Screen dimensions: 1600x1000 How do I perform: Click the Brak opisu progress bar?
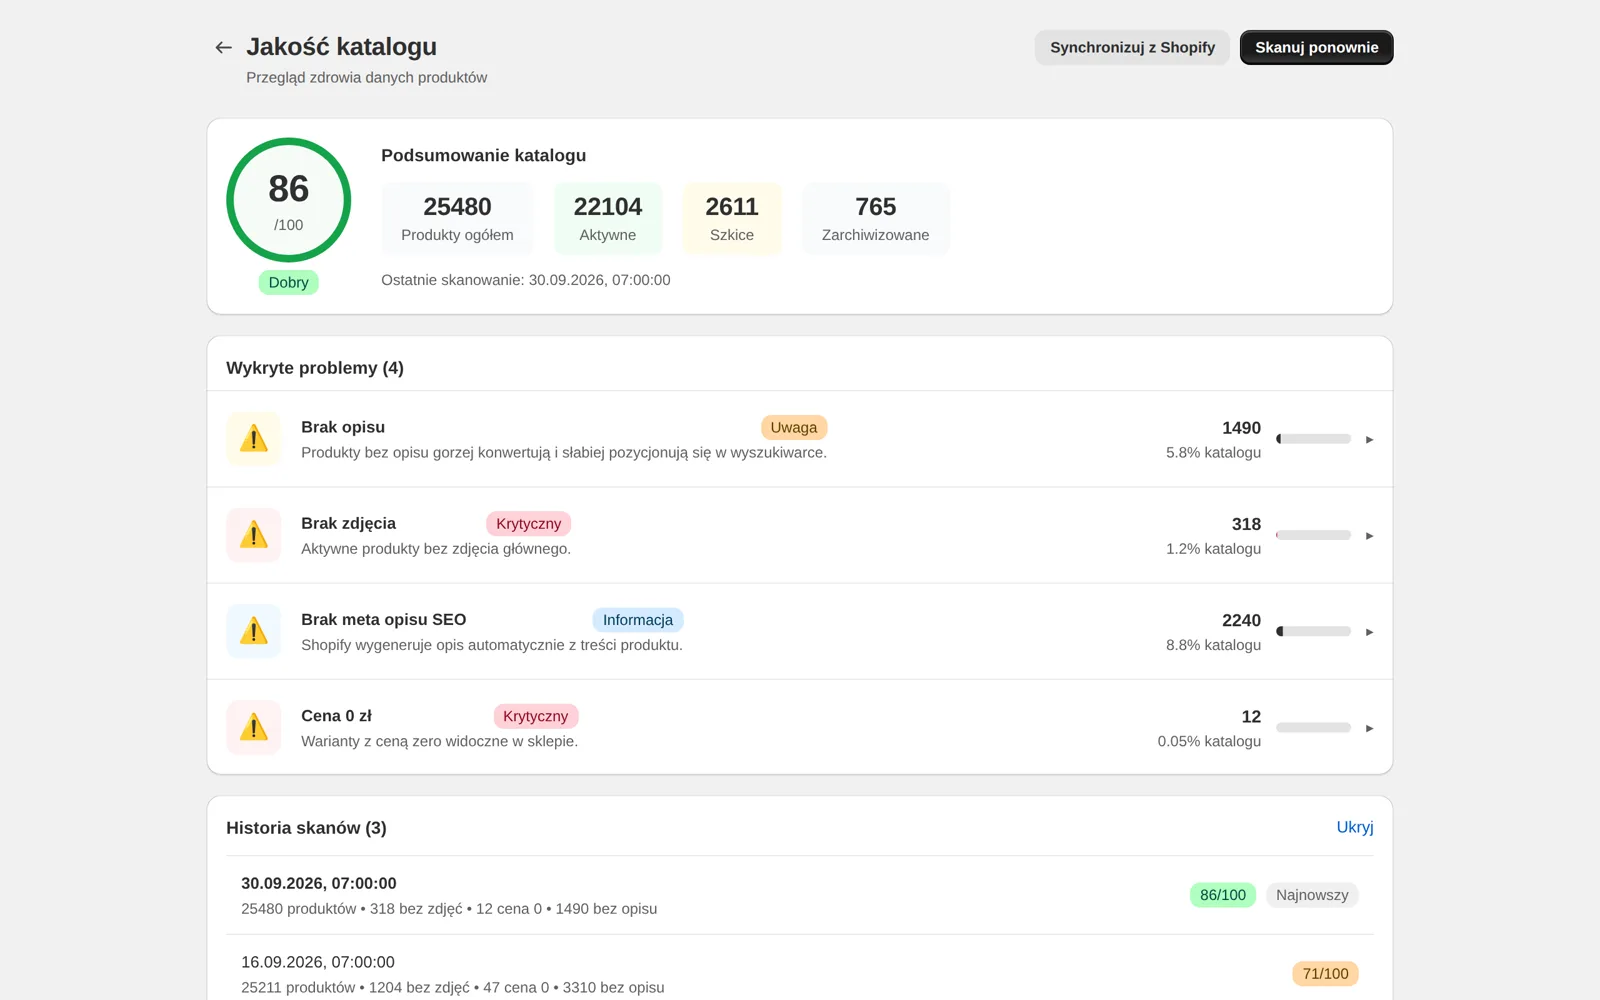(1313, 439)
